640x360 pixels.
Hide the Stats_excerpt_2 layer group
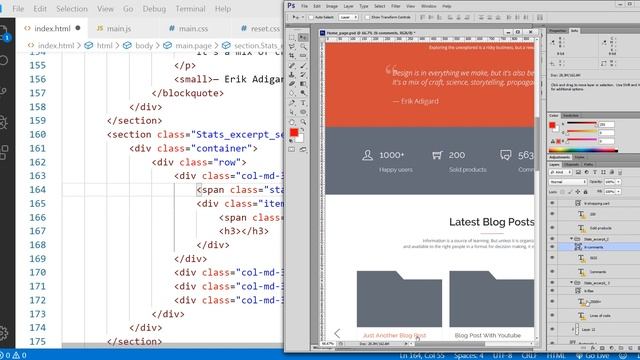click(552, 238)
